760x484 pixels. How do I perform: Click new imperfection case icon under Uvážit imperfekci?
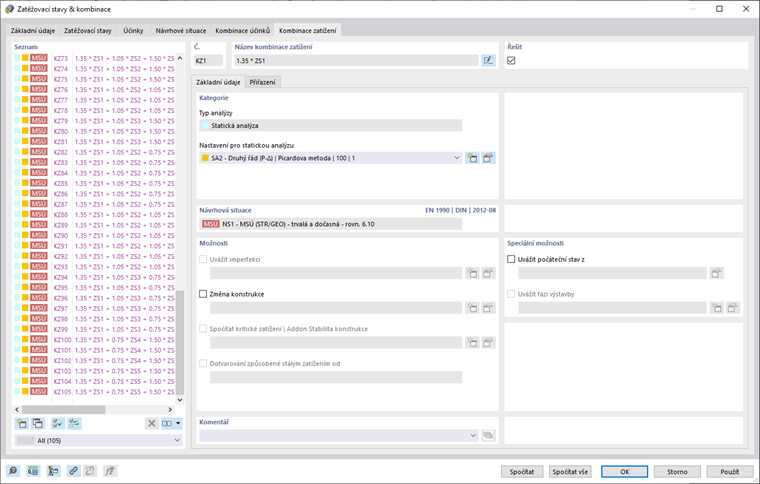click(x=472, y=273)
